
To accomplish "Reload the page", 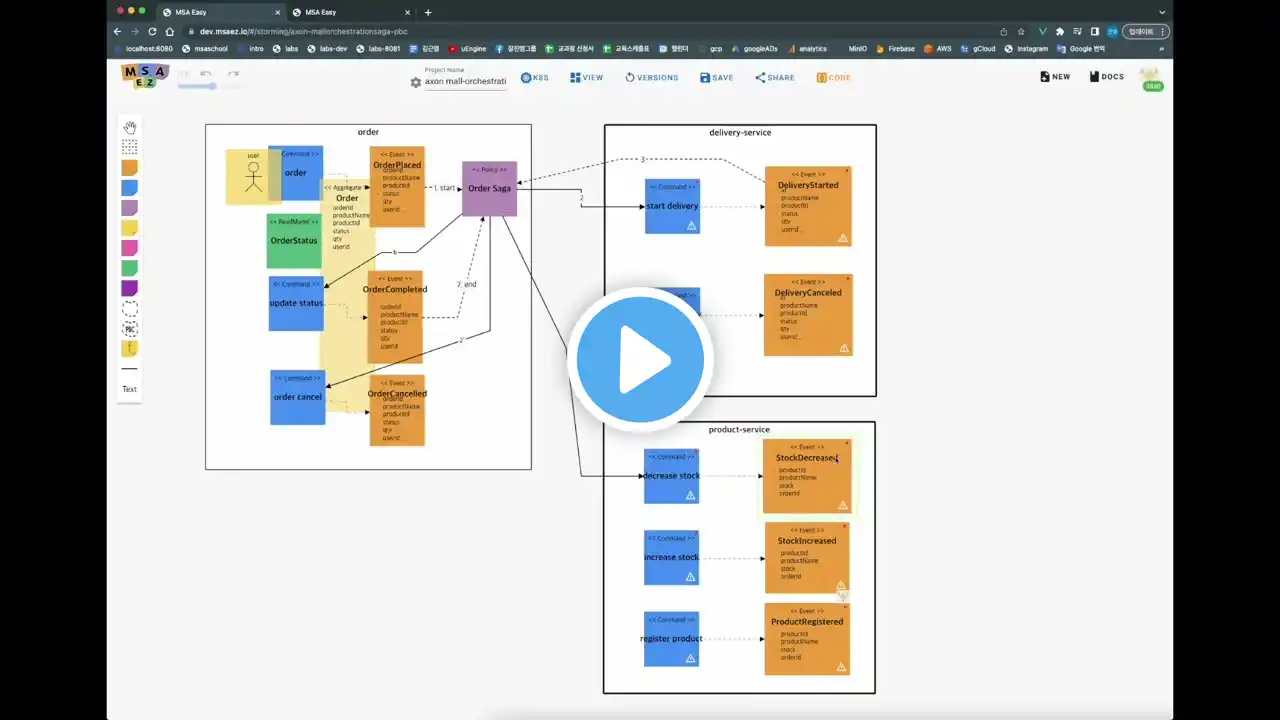I will pyautogui.click(x=152, y=31).
